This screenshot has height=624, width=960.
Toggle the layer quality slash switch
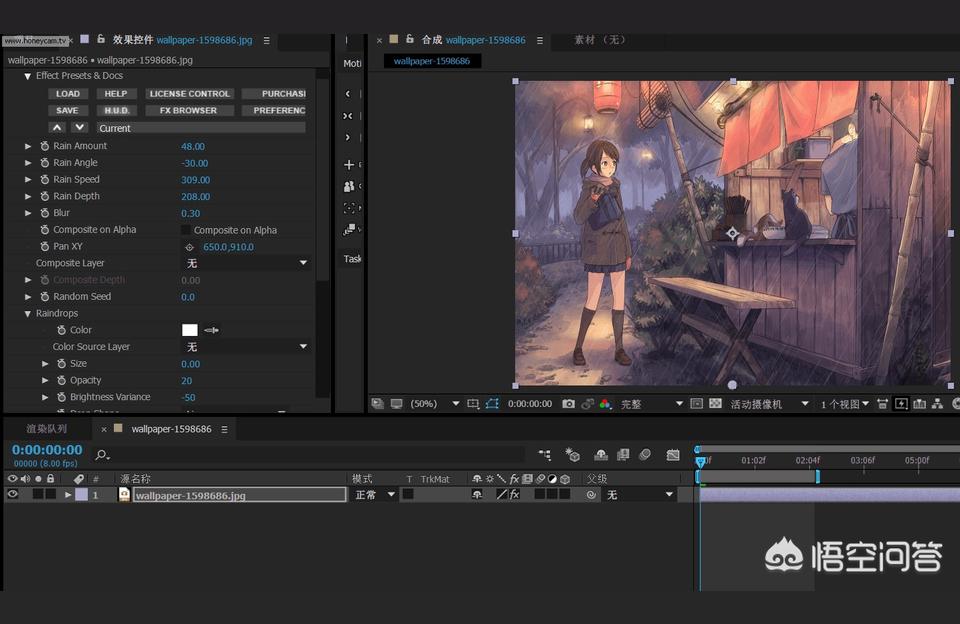tap(501, 494)
